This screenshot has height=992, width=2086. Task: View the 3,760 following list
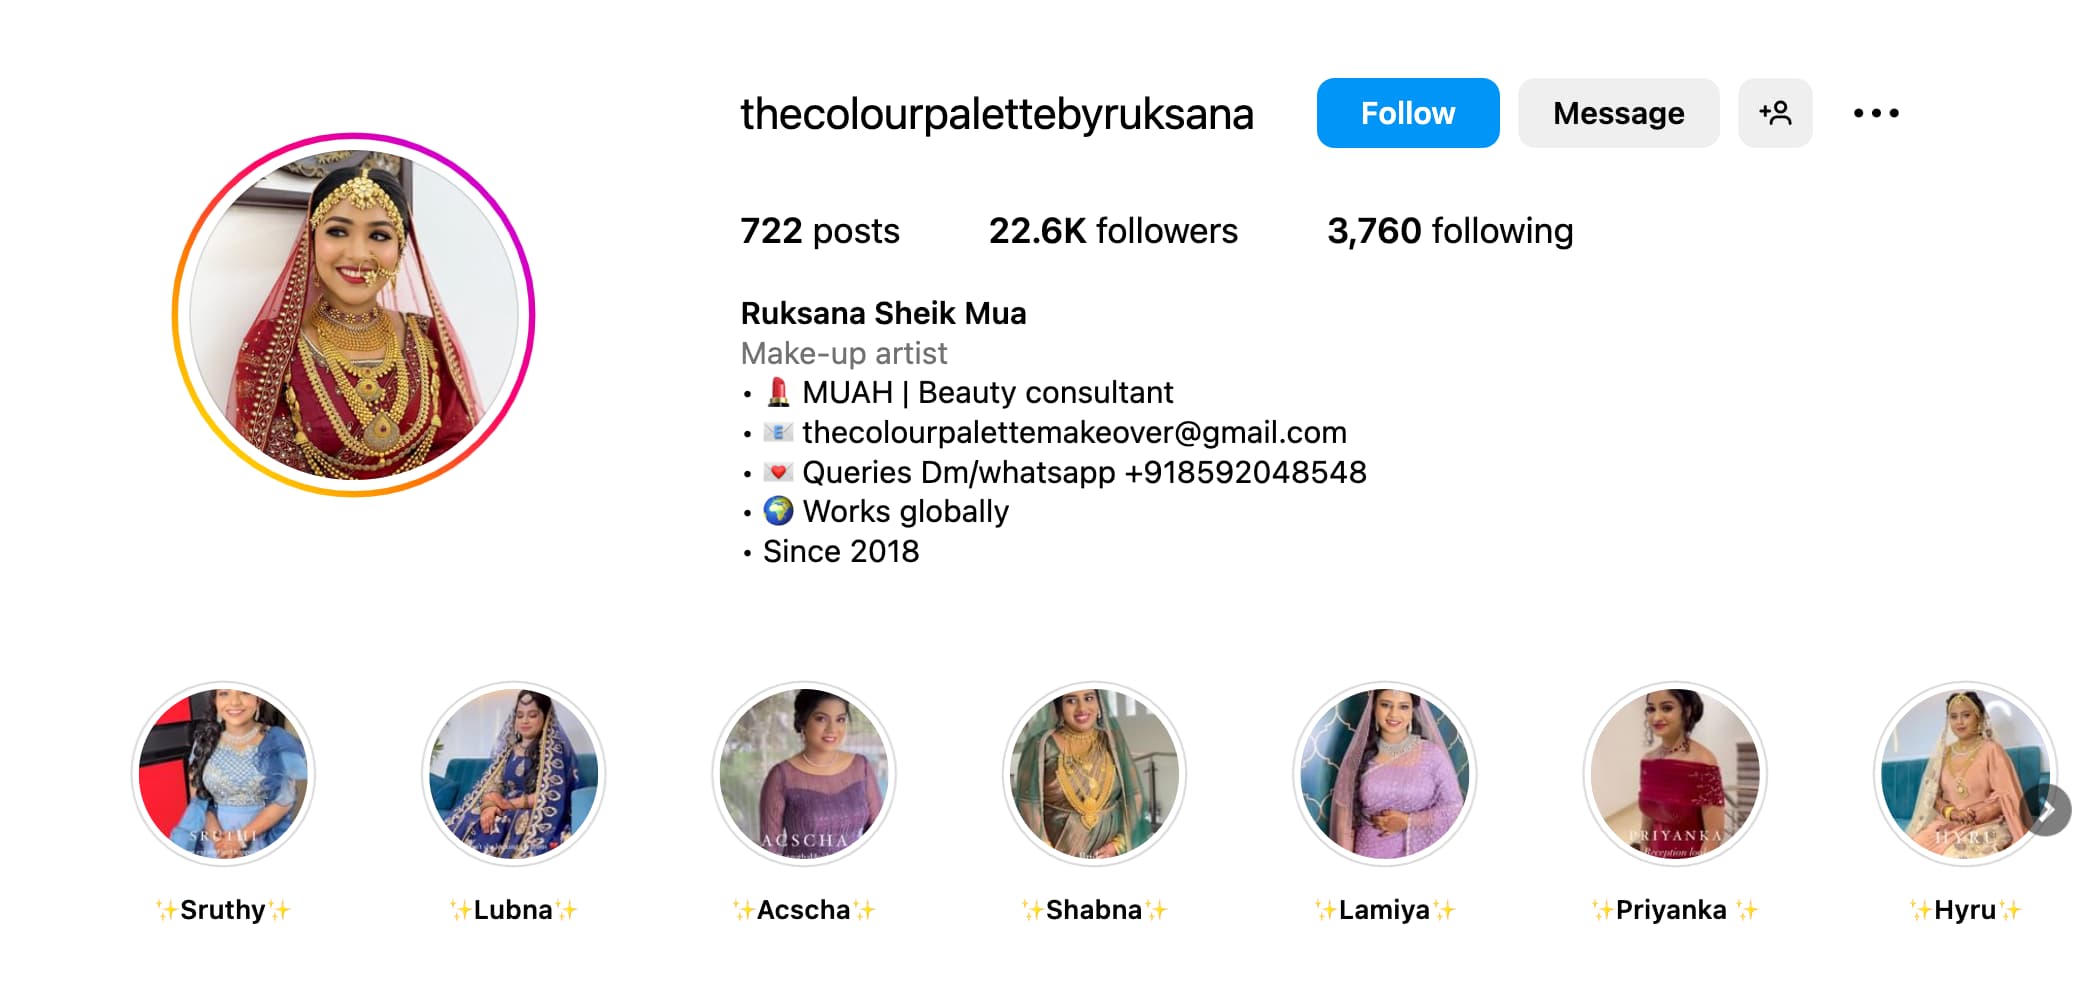click(x=1450, y=231)
